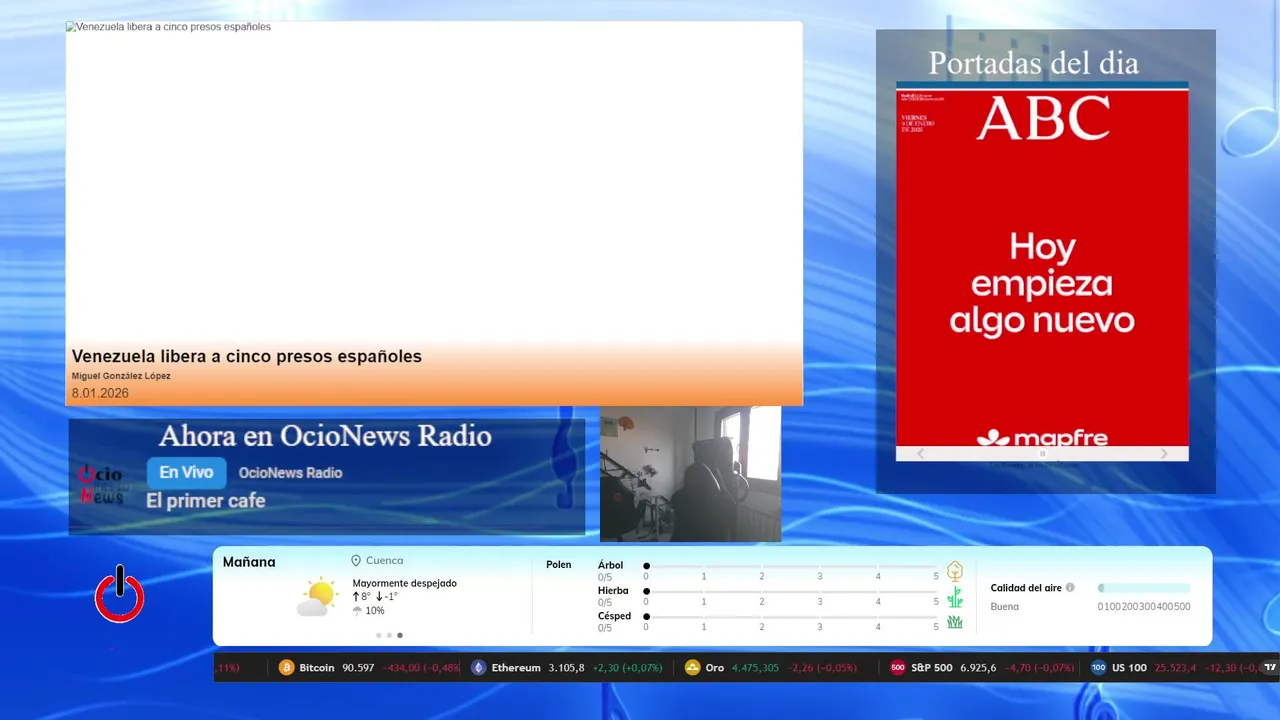This screenshot has height=720, width=1280.
Task: Click the S&P 500 name in ticker
Action: point(932,667)
